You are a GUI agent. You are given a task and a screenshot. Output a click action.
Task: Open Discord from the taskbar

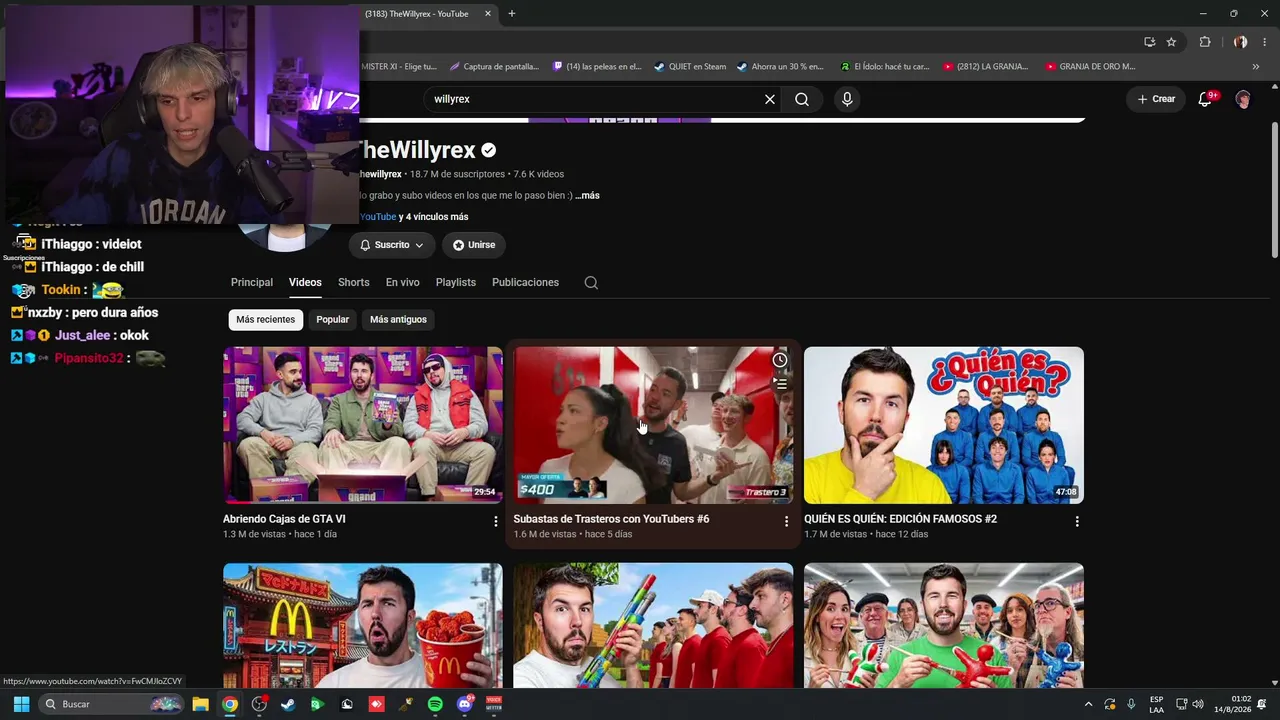[x=464, y=704]
